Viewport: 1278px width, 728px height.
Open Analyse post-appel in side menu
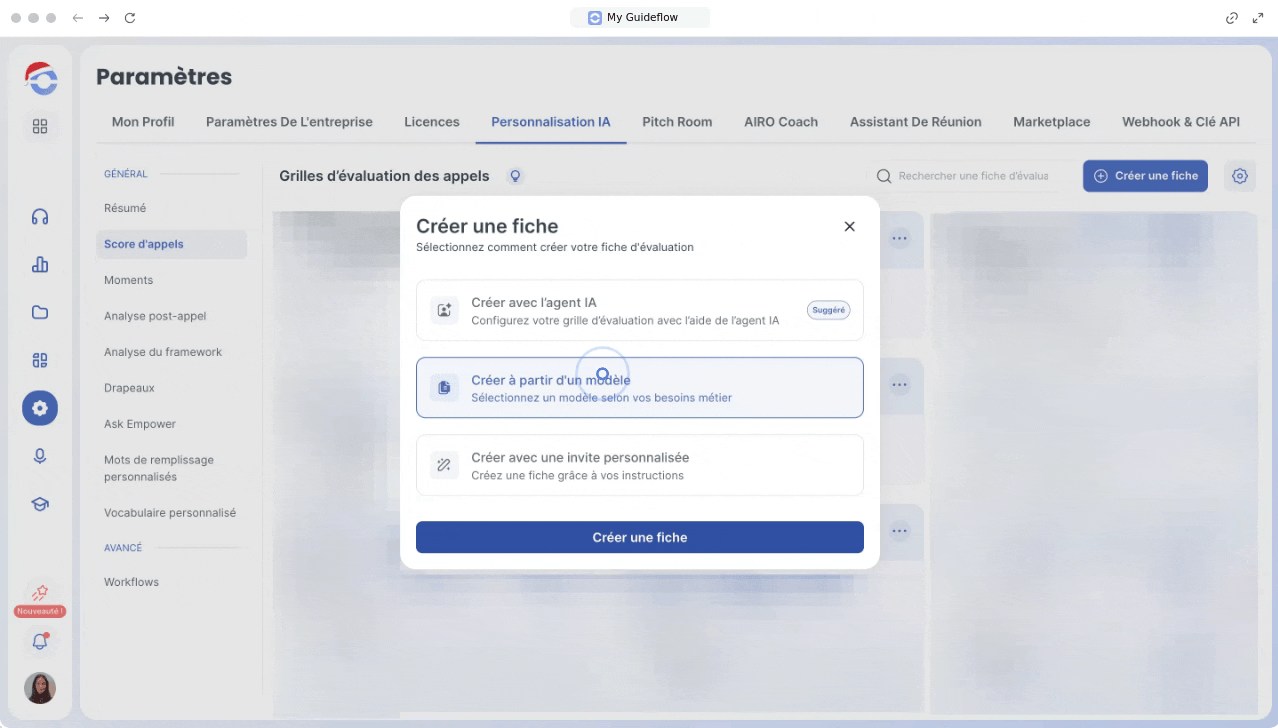pos(155,316)
